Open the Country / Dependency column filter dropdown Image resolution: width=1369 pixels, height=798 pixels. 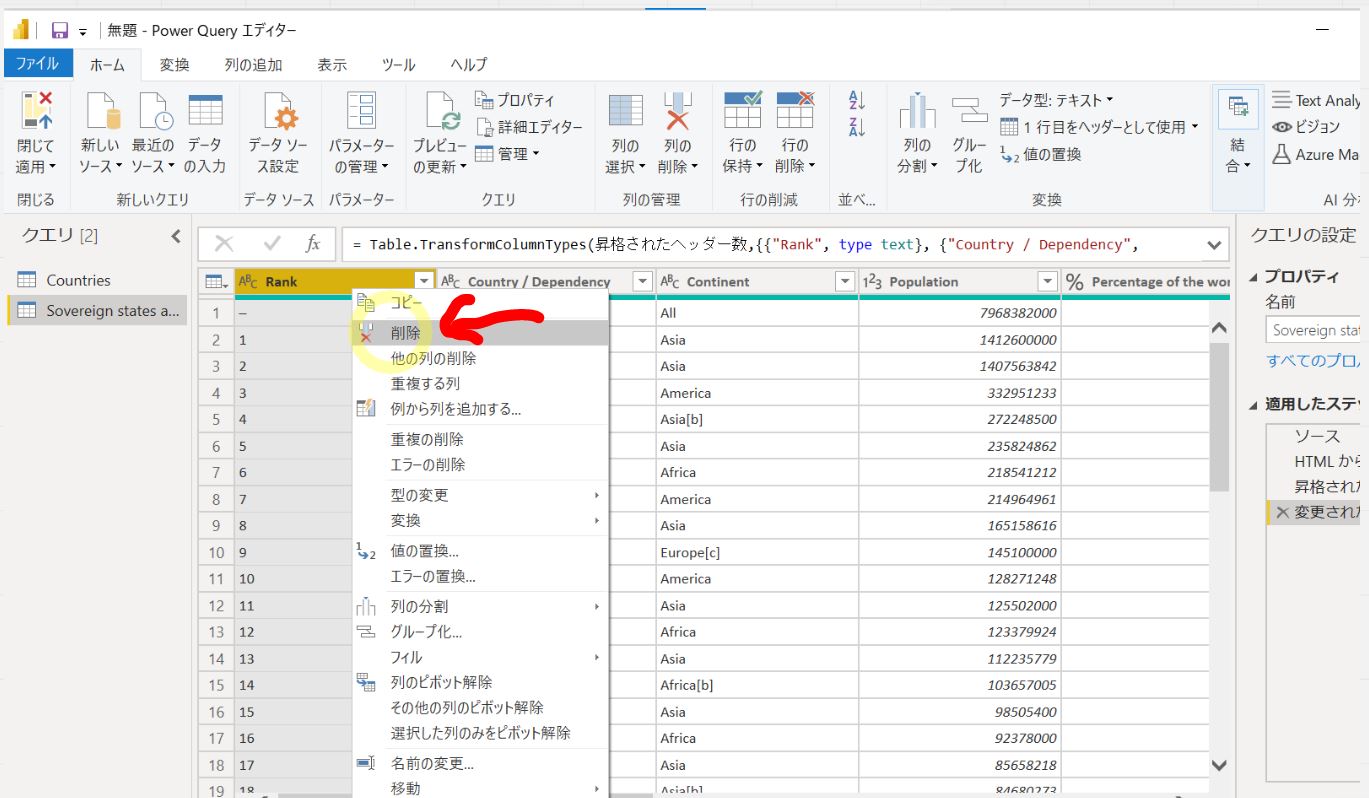point(643,282)
